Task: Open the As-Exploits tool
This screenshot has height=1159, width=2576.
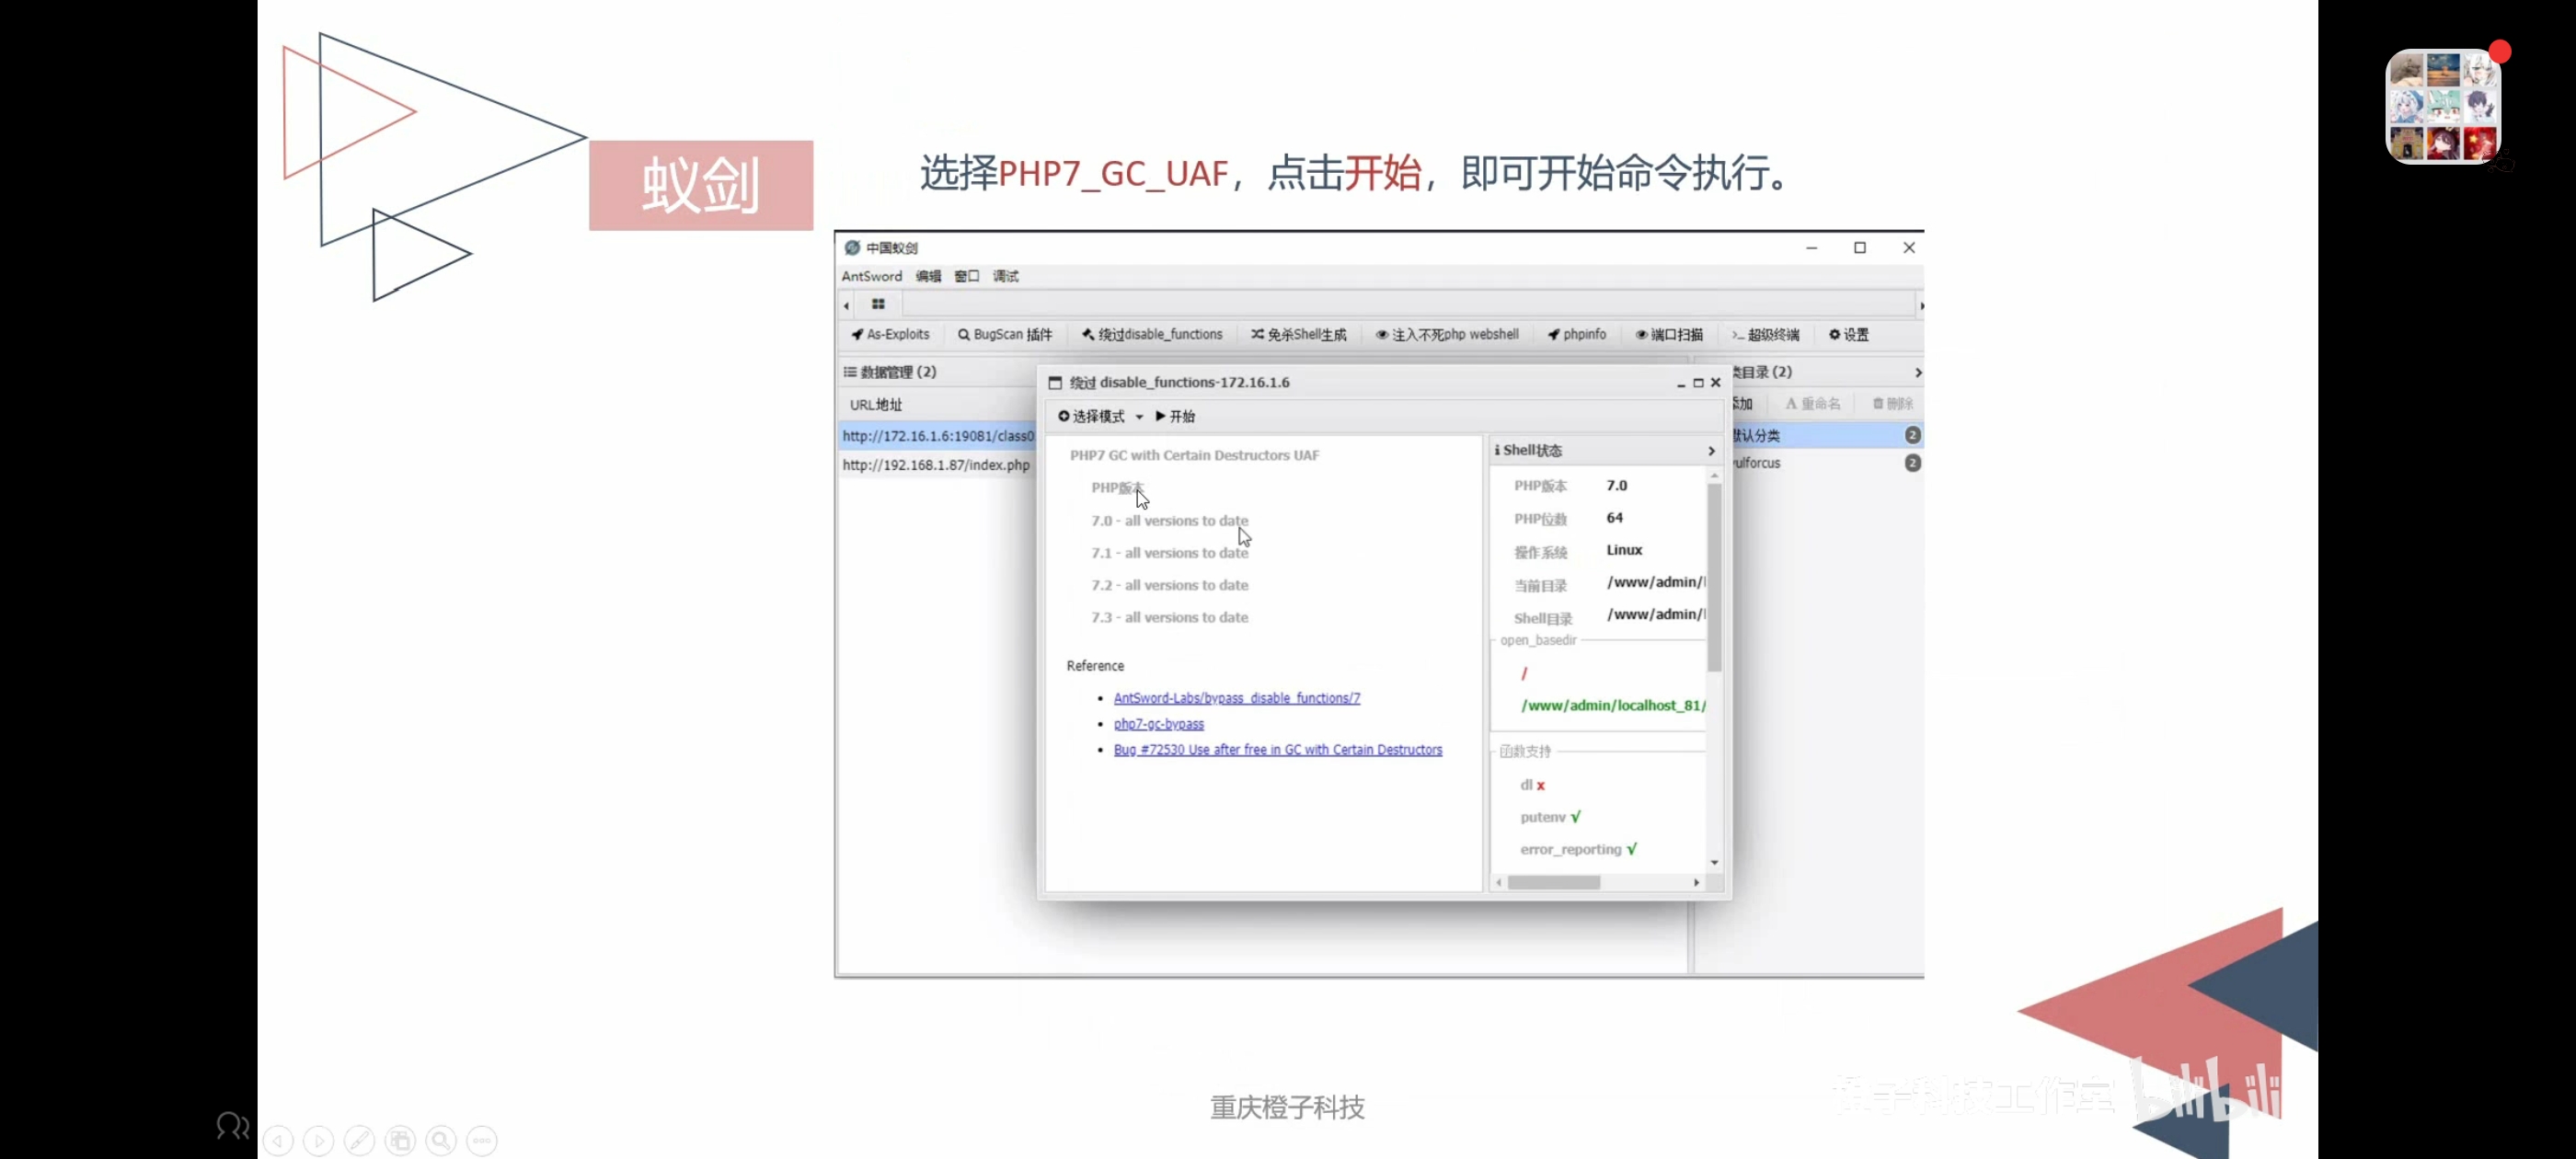Action: pyautogui.click(x=889, y=334)
